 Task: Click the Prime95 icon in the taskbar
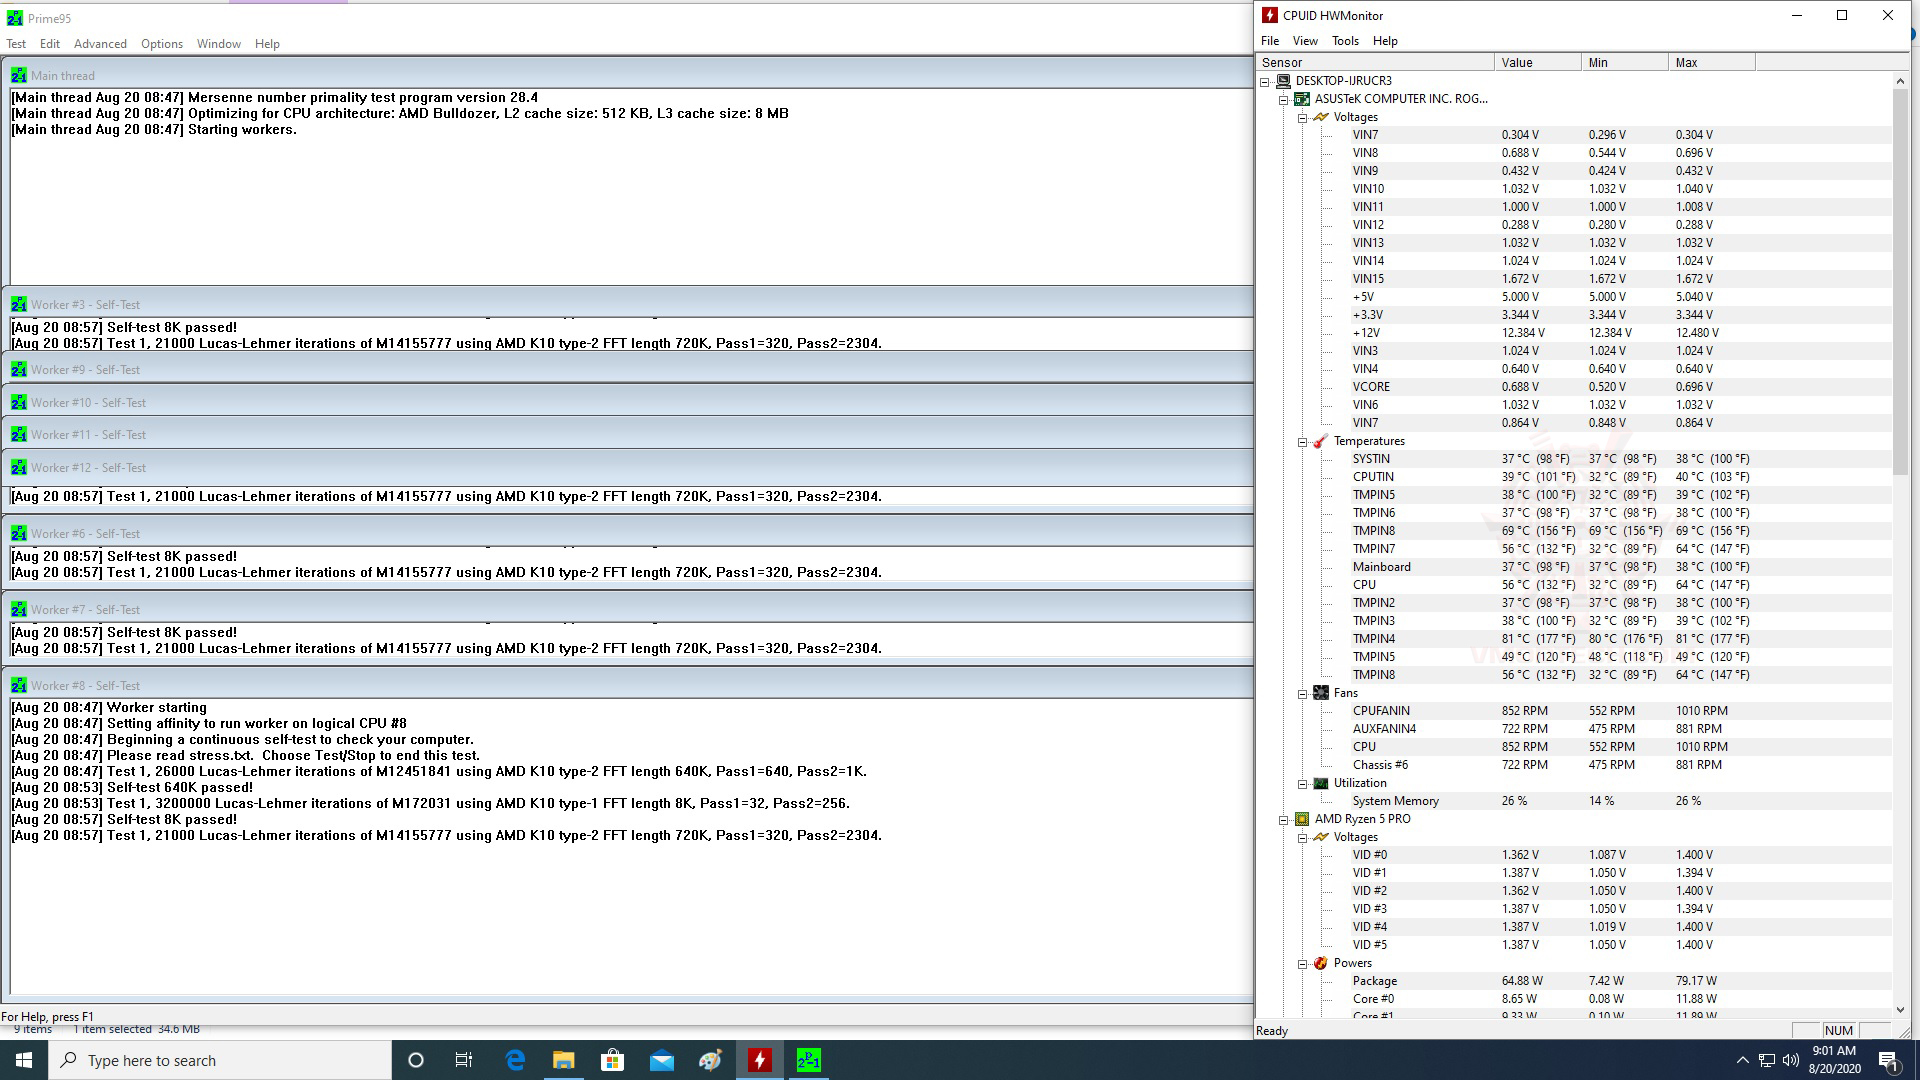[x=809, y=1060]
